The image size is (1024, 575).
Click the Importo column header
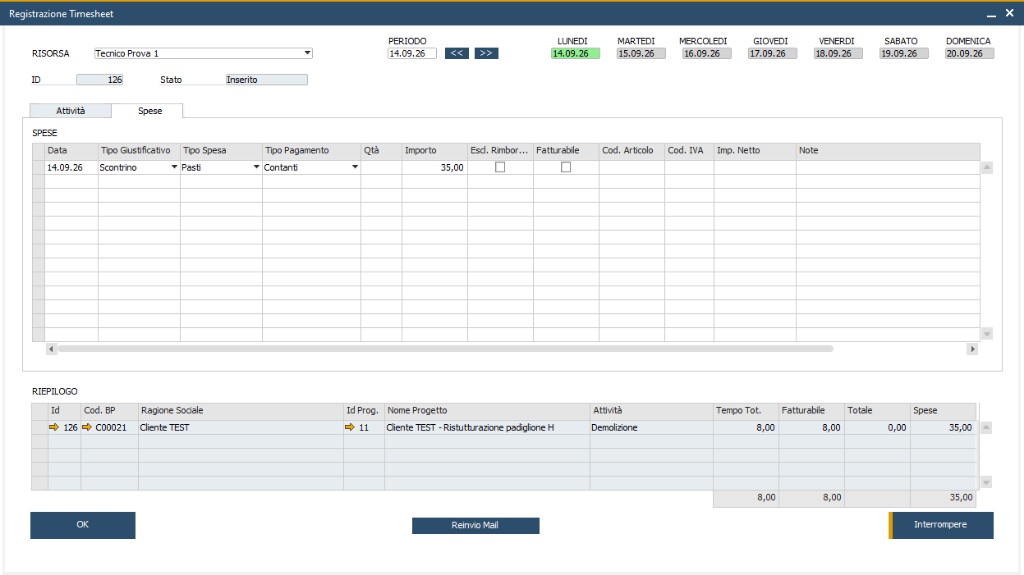[434, 150]
